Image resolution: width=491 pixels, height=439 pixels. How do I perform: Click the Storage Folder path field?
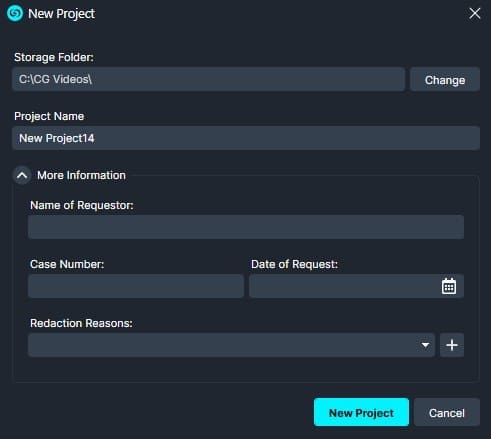208,79
